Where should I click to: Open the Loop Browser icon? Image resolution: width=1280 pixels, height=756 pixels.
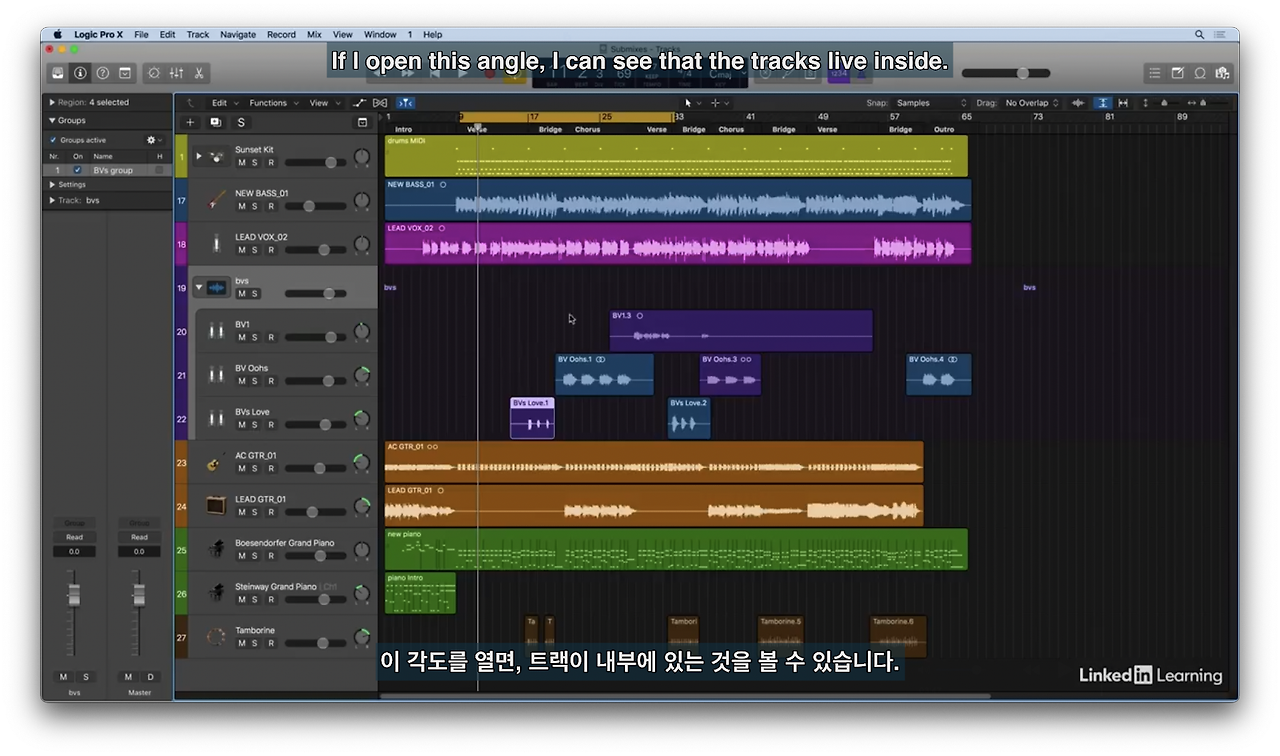coord(1200,73)
